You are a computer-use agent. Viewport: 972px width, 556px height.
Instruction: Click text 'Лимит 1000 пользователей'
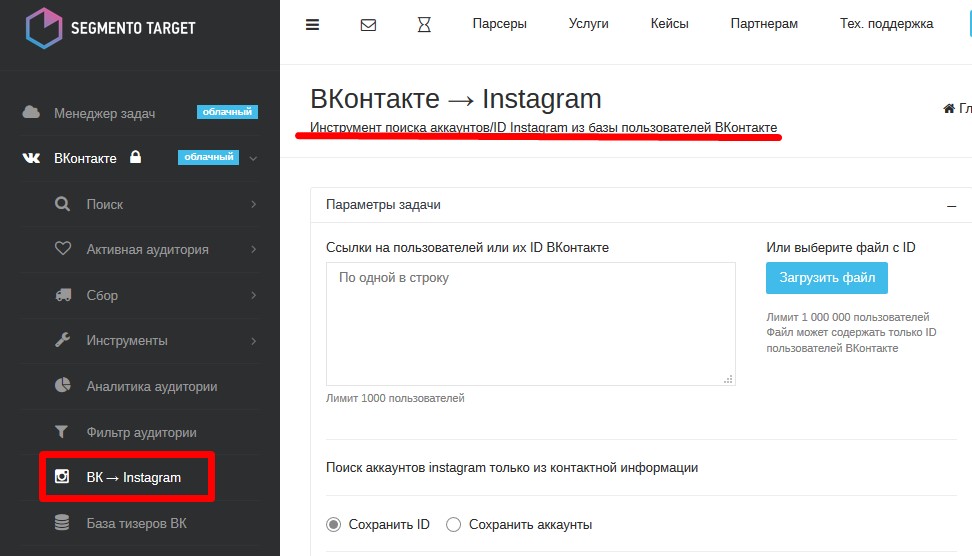pyautogui.click(x=395, y=398)
